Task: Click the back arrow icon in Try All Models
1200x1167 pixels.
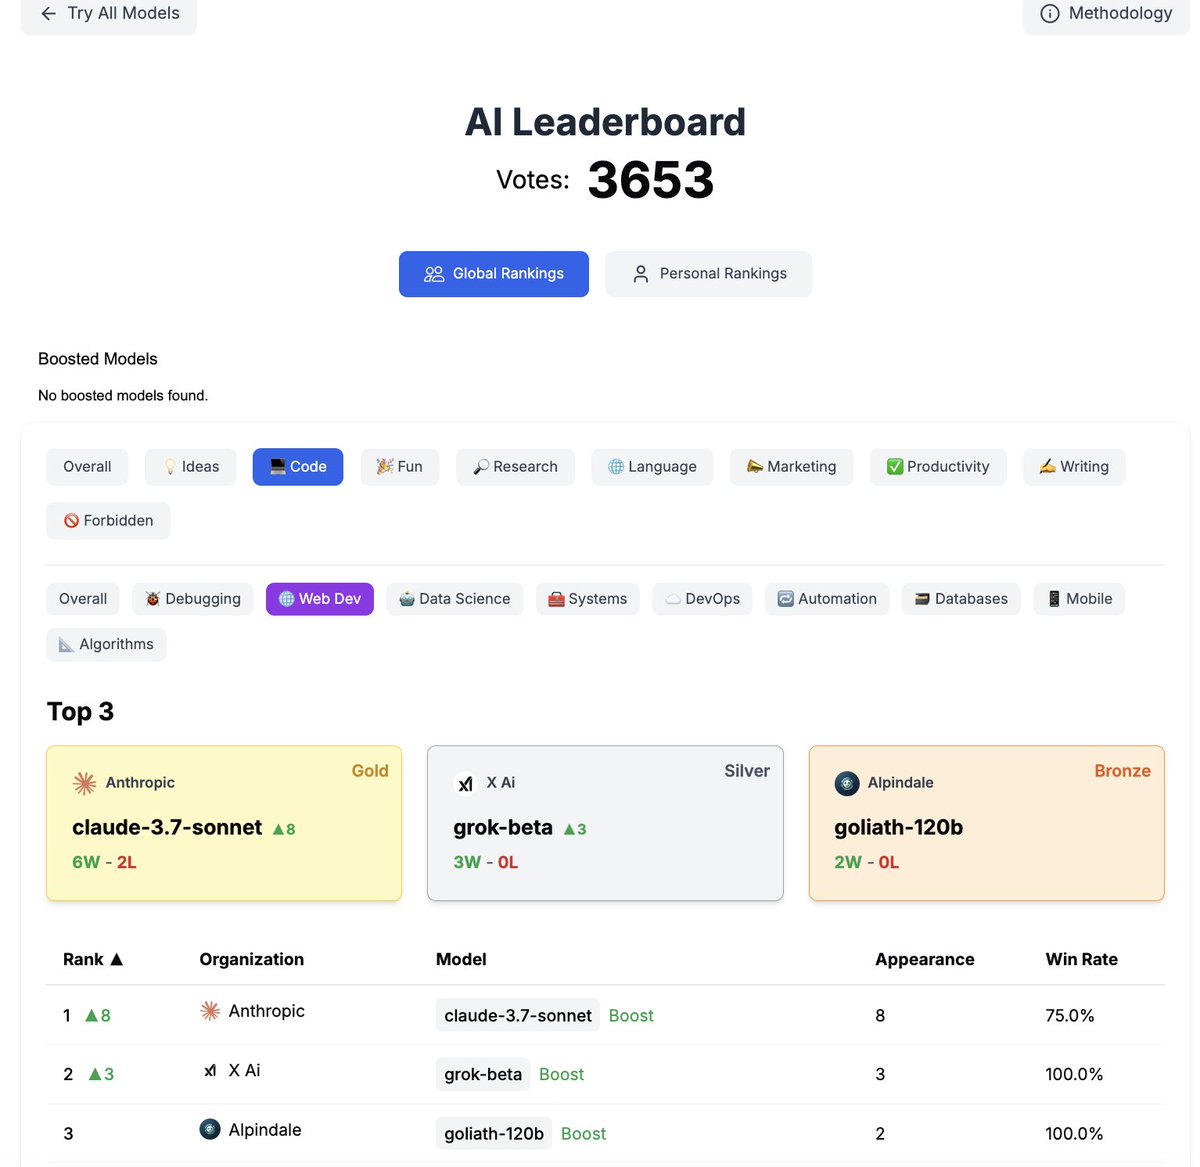Action: pos(48,14)
